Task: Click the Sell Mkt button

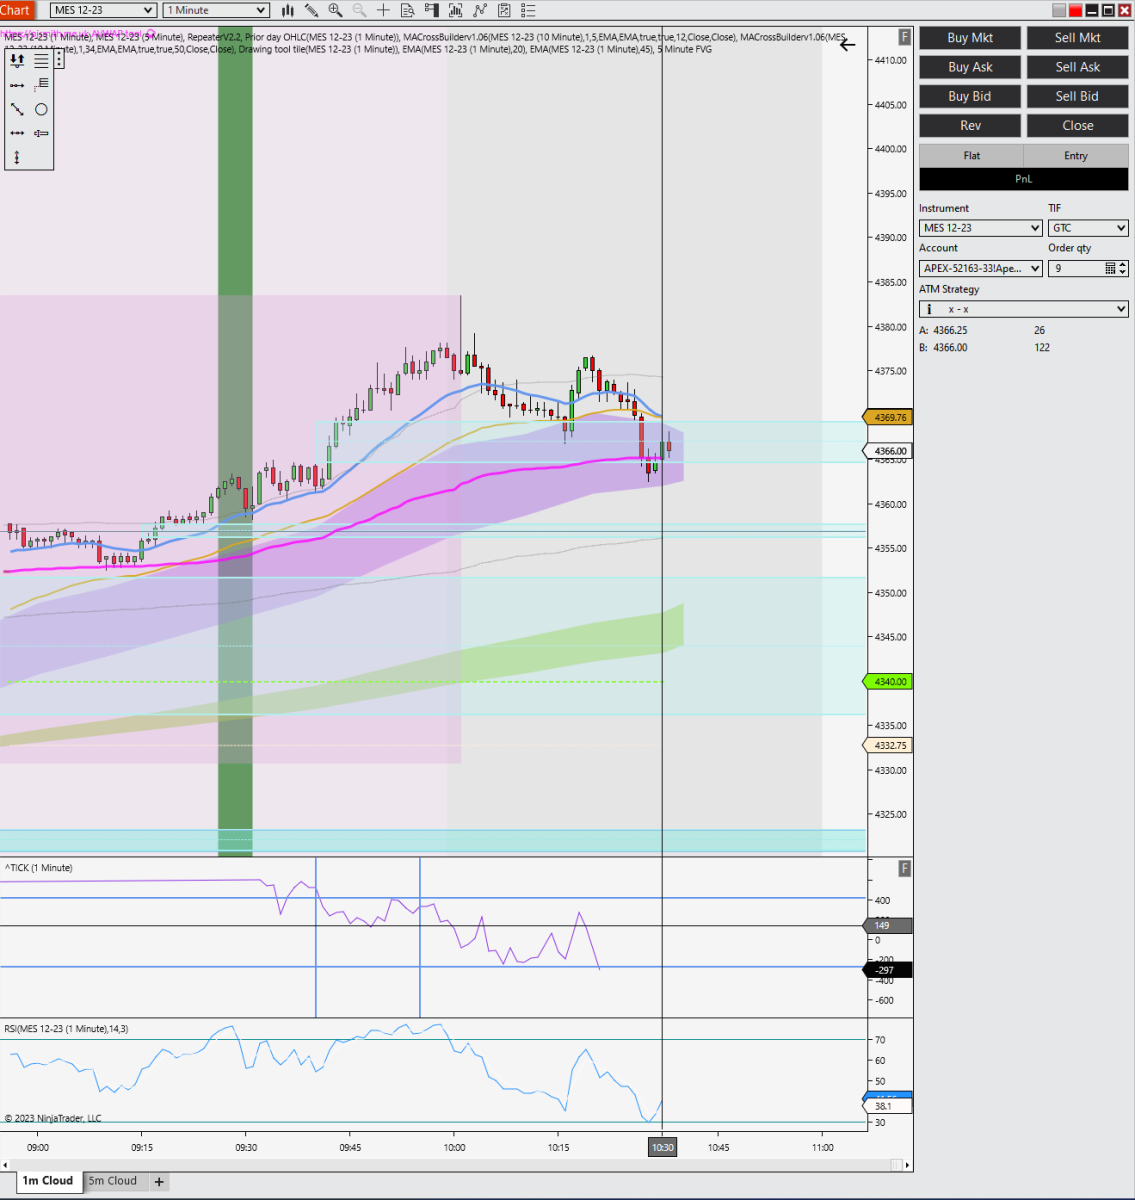Action: 1077,38
